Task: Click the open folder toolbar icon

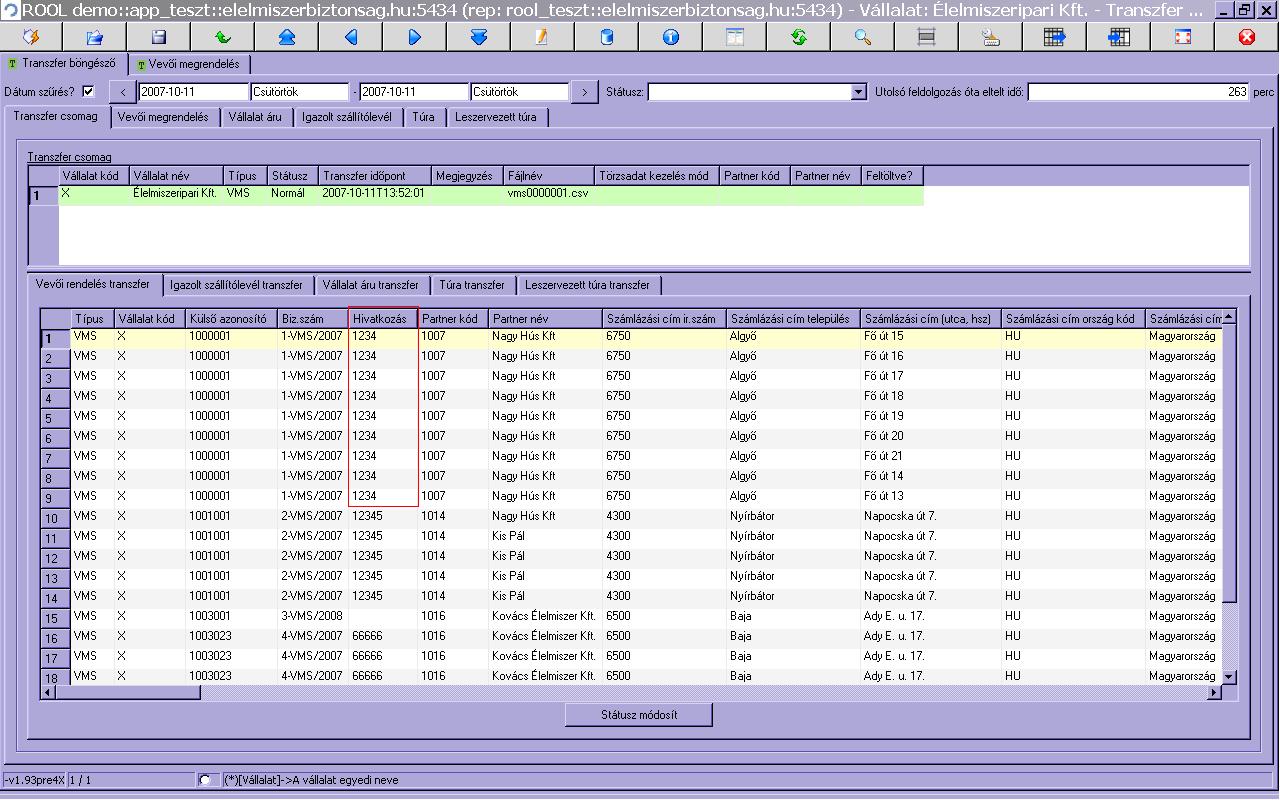Action: (95, 37)
